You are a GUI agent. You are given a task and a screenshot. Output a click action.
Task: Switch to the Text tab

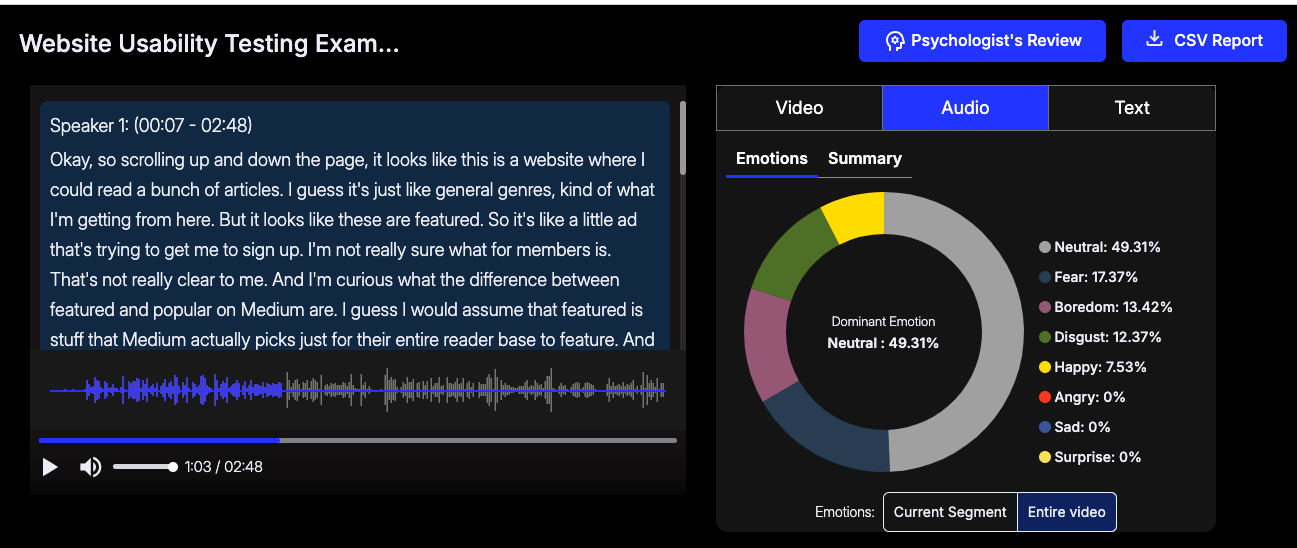1132,108
